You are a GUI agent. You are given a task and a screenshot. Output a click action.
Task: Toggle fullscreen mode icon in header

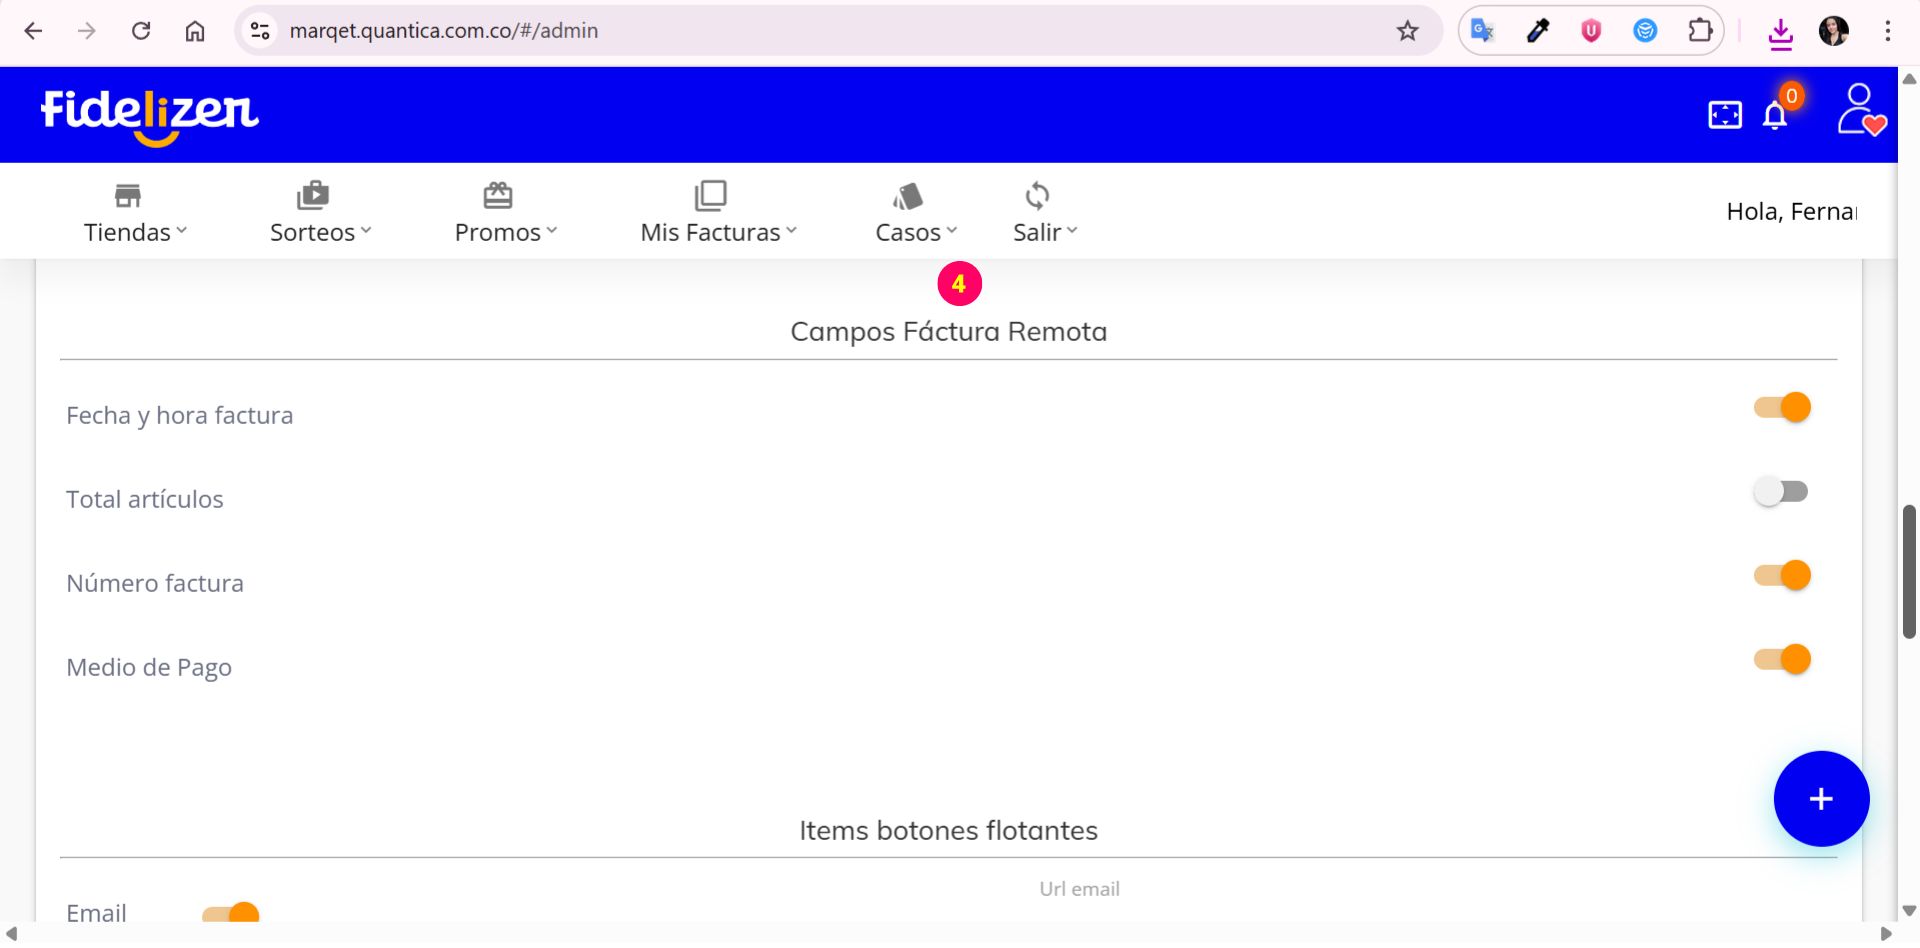point(1725,115)
